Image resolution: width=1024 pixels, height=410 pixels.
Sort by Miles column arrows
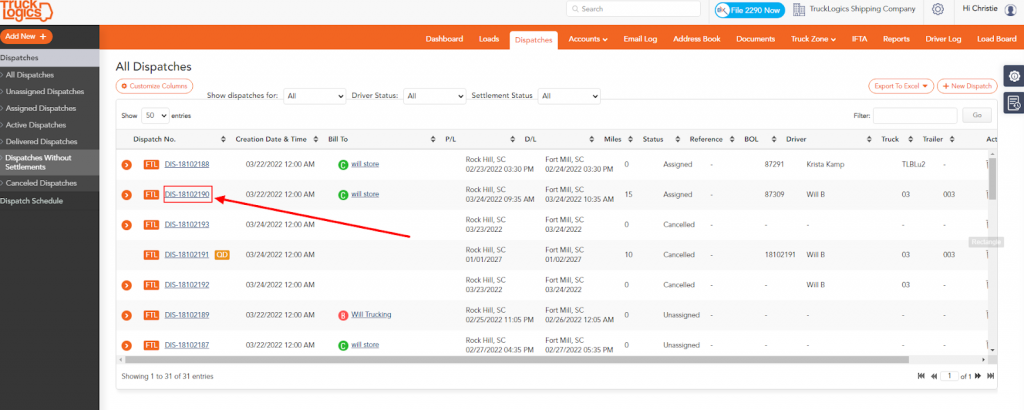[x=630, y=139]
